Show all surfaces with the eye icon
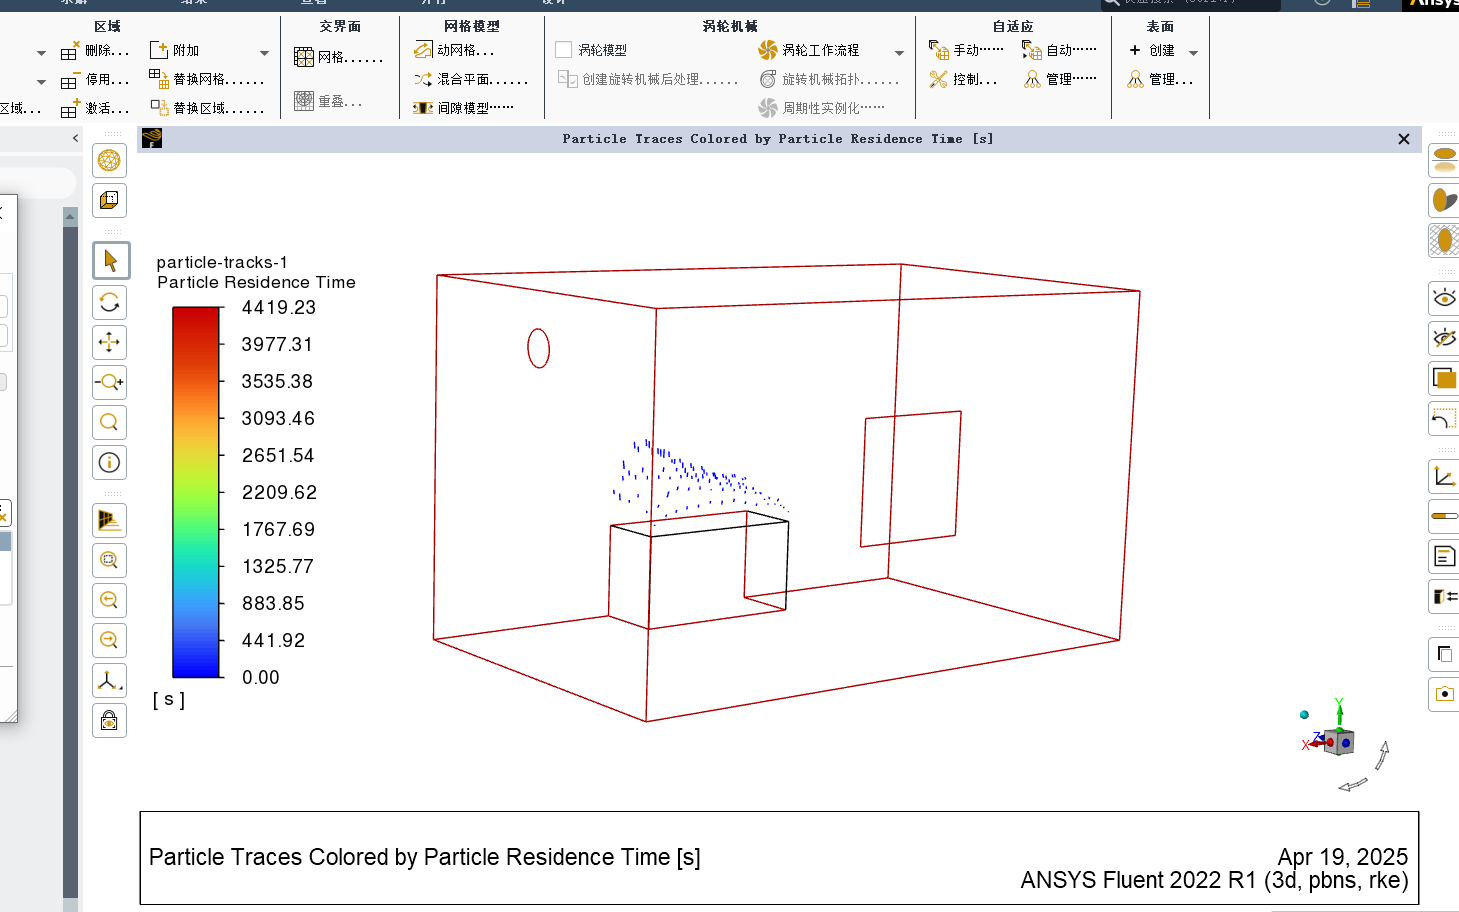This screenshot has height=912, width=1459. click(x=1444, y=298)
